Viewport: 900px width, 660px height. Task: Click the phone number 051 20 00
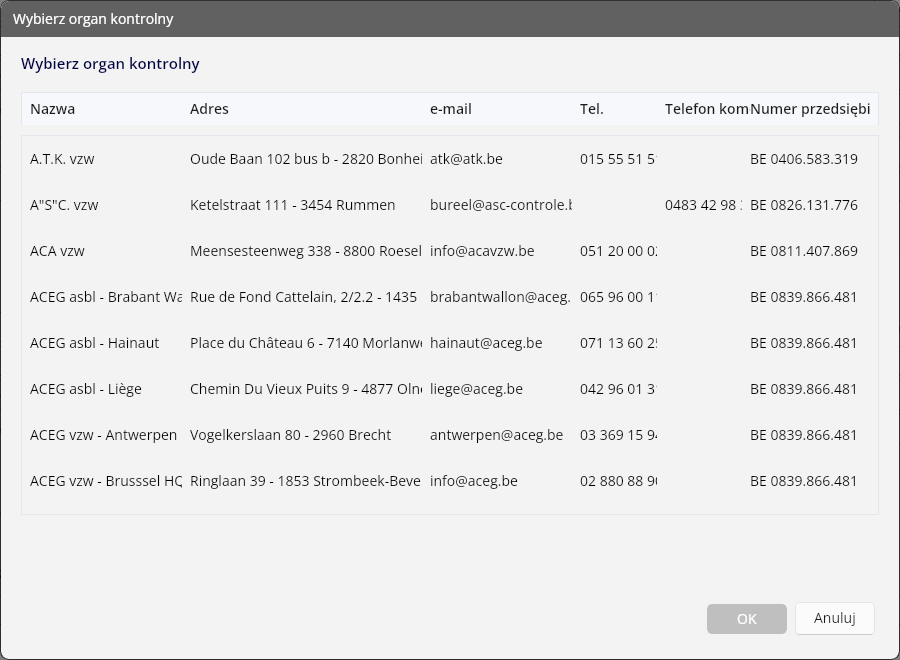point(618,251)
